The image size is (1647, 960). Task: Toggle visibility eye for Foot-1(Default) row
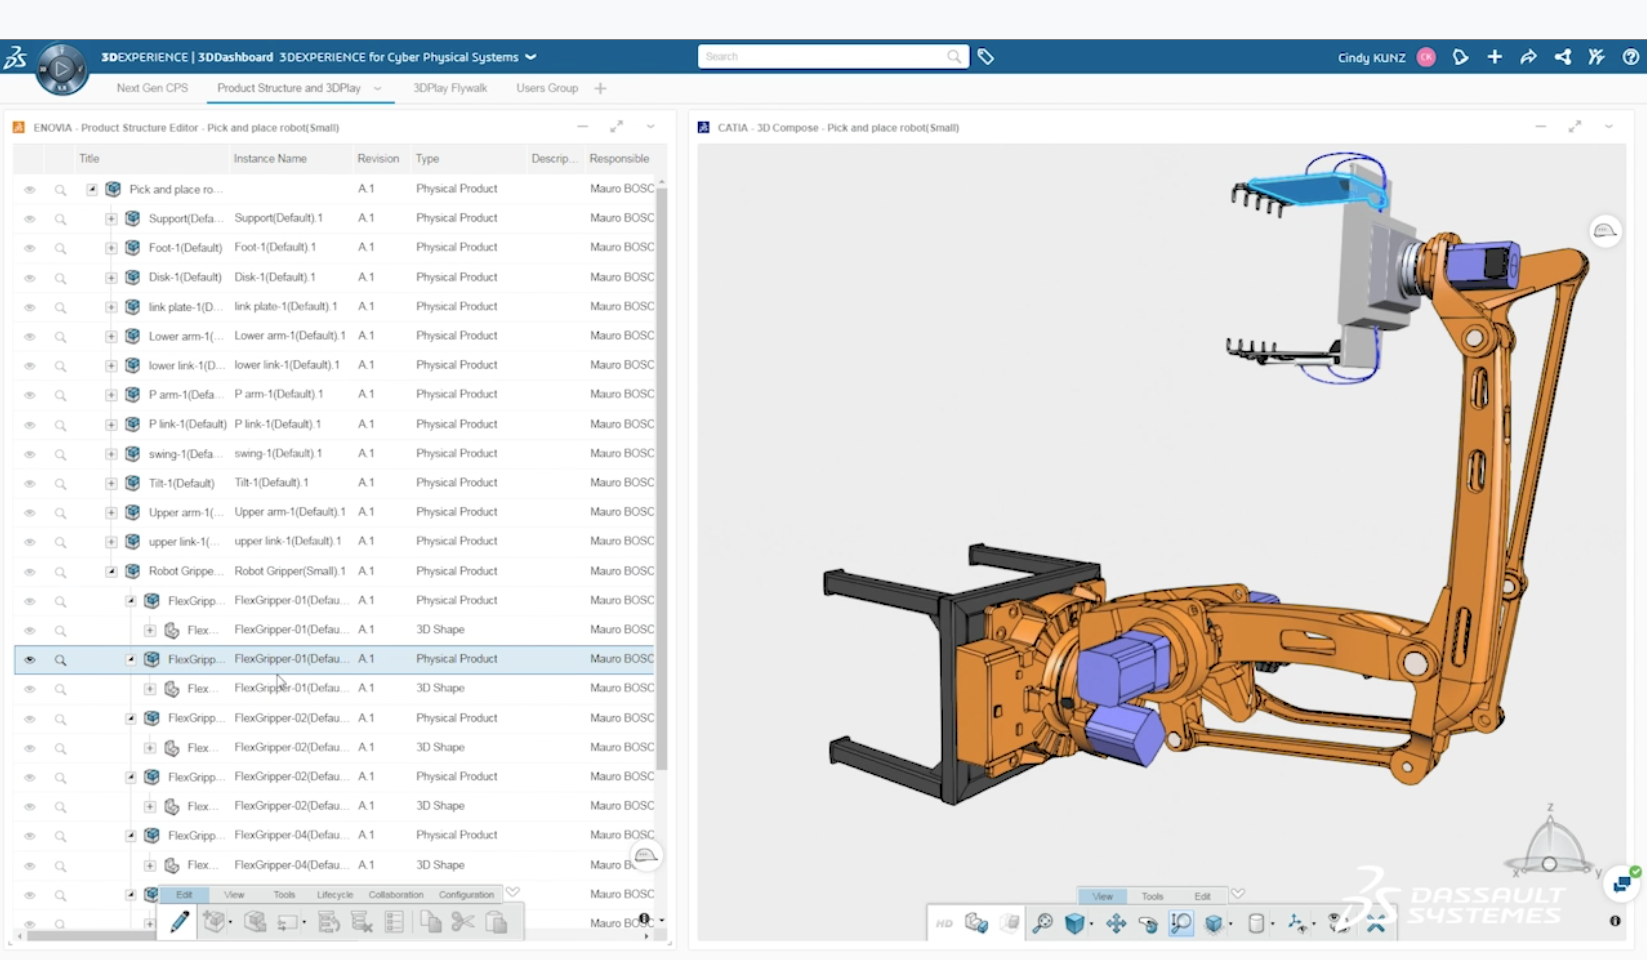[x=29, y=247]
